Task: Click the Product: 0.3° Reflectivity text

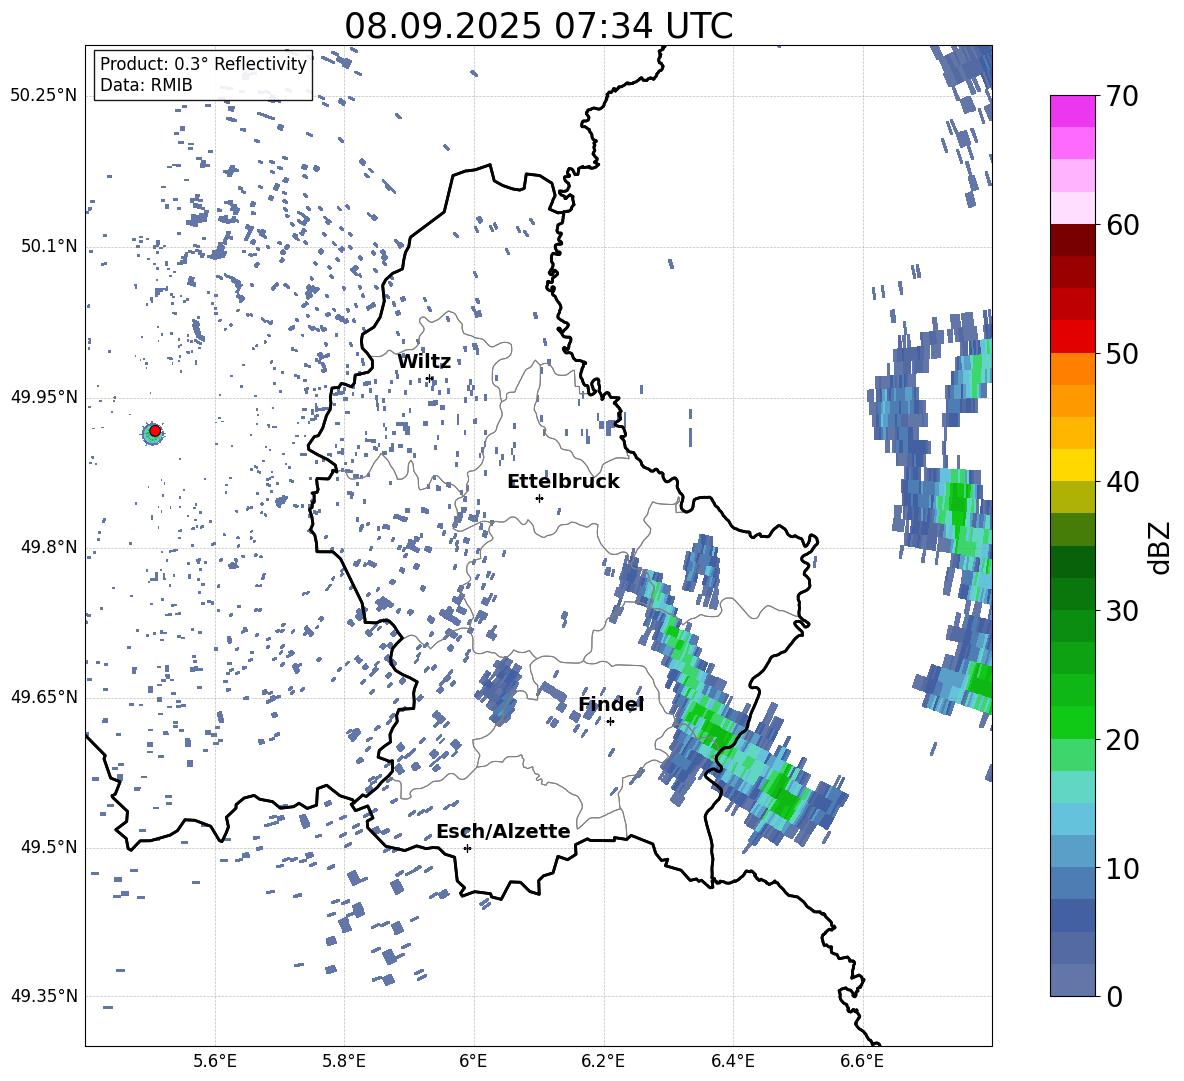Action: [x=203, y=63]
